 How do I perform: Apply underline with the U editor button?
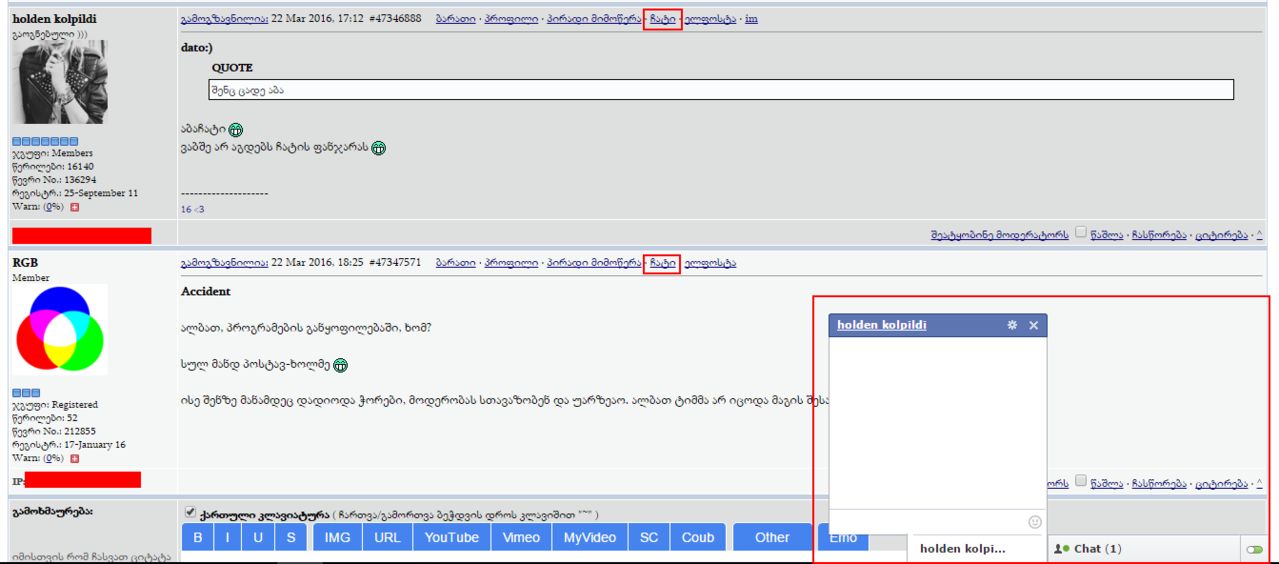pos(259,537)
